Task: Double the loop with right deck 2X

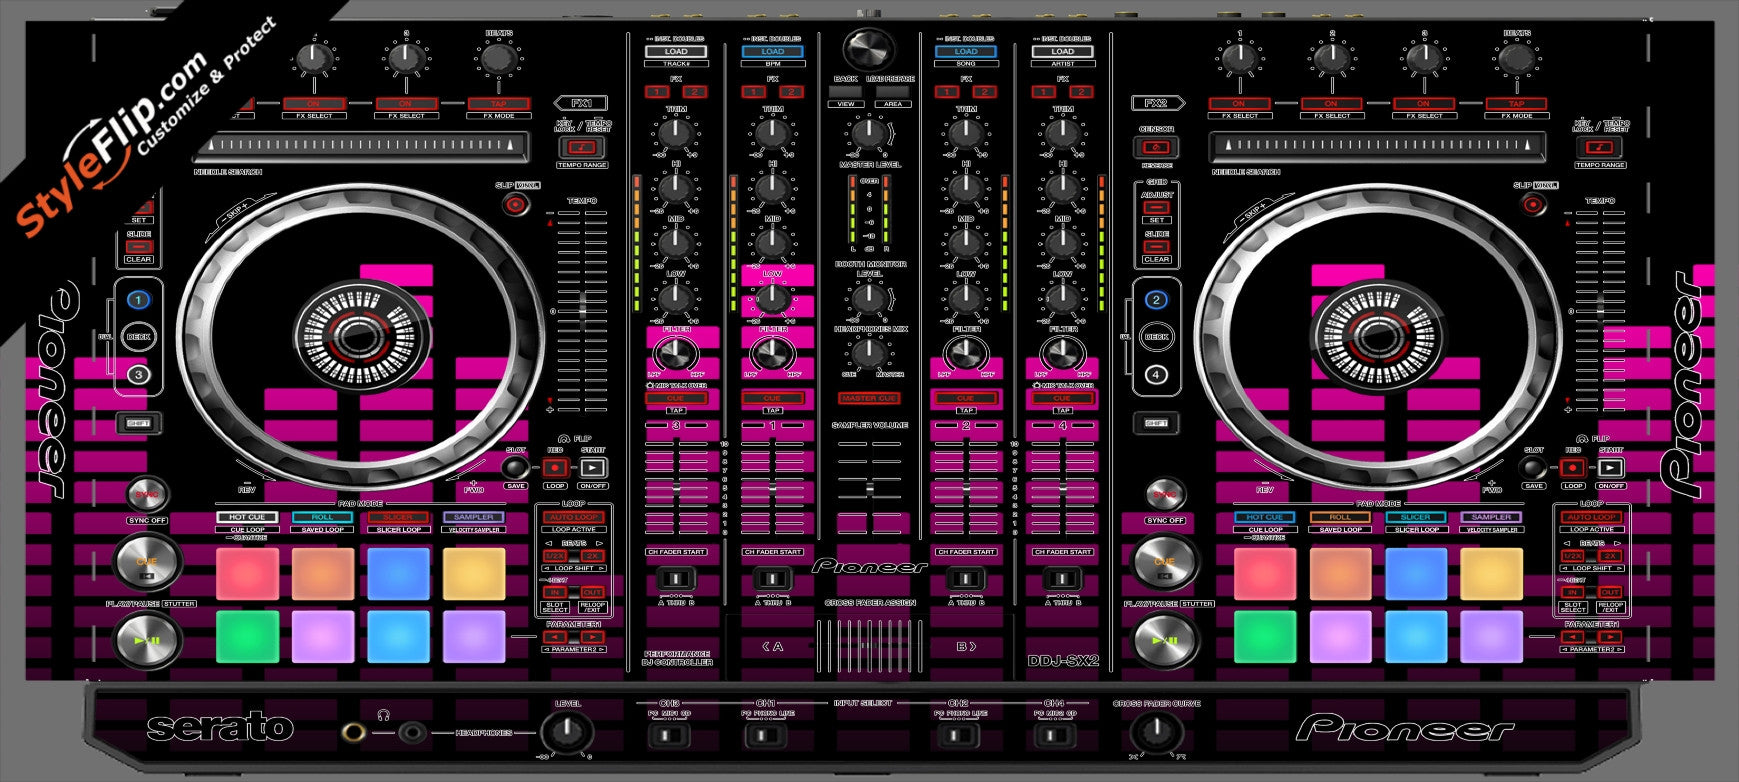Action: coord(1610,555)
